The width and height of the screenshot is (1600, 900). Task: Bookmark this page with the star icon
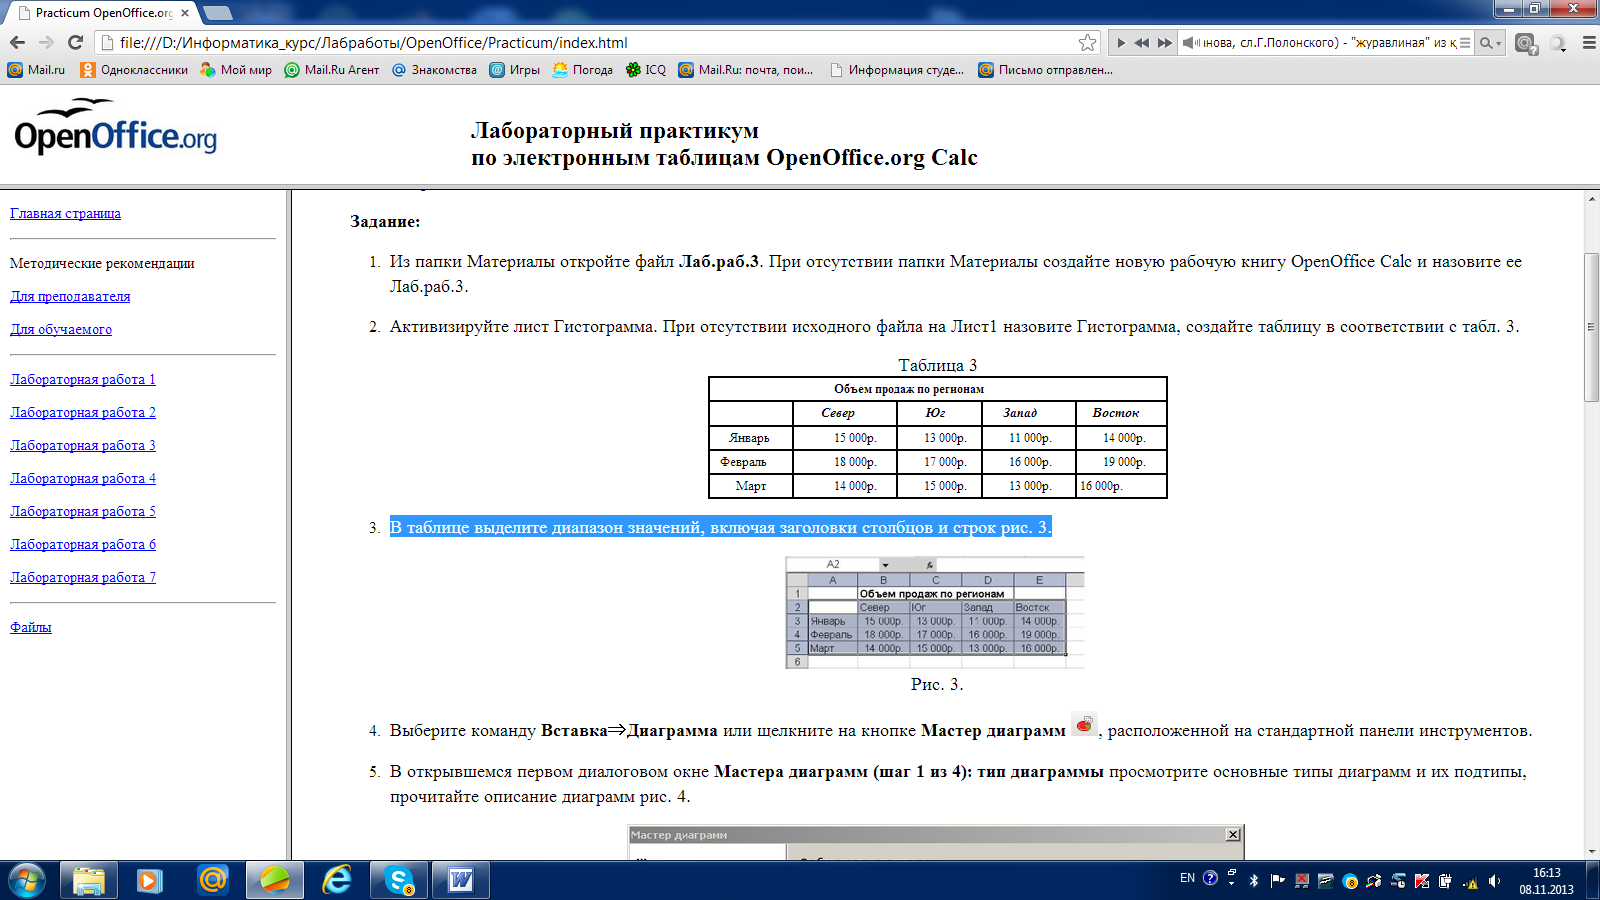coord(1087,42)
